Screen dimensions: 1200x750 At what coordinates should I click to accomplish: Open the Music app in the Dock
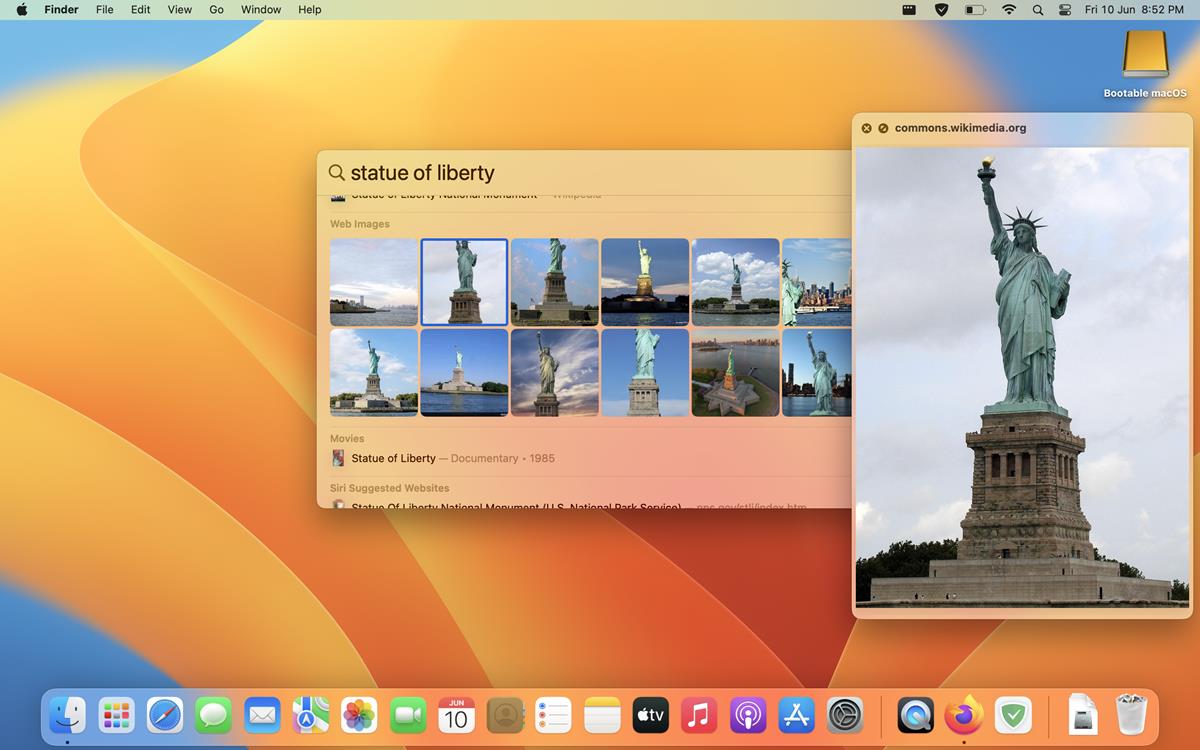click(x=698, y=715)
